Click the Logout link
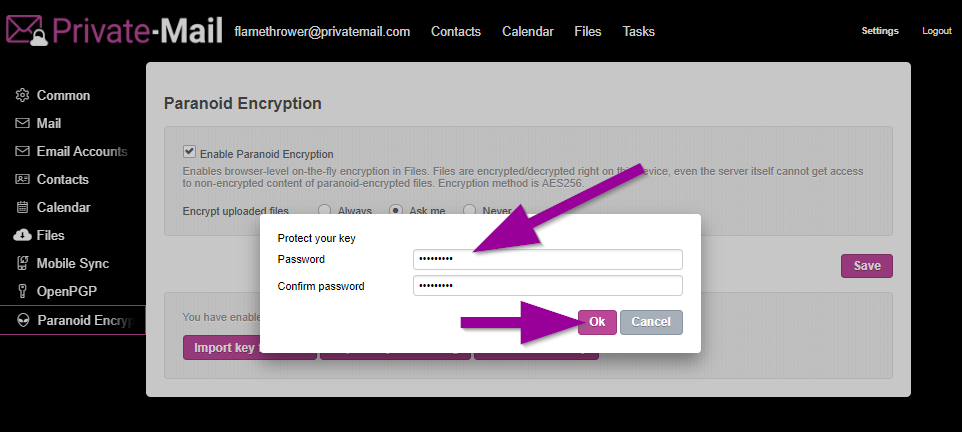This screenshot has height=432, width=962. pos(937,31)
